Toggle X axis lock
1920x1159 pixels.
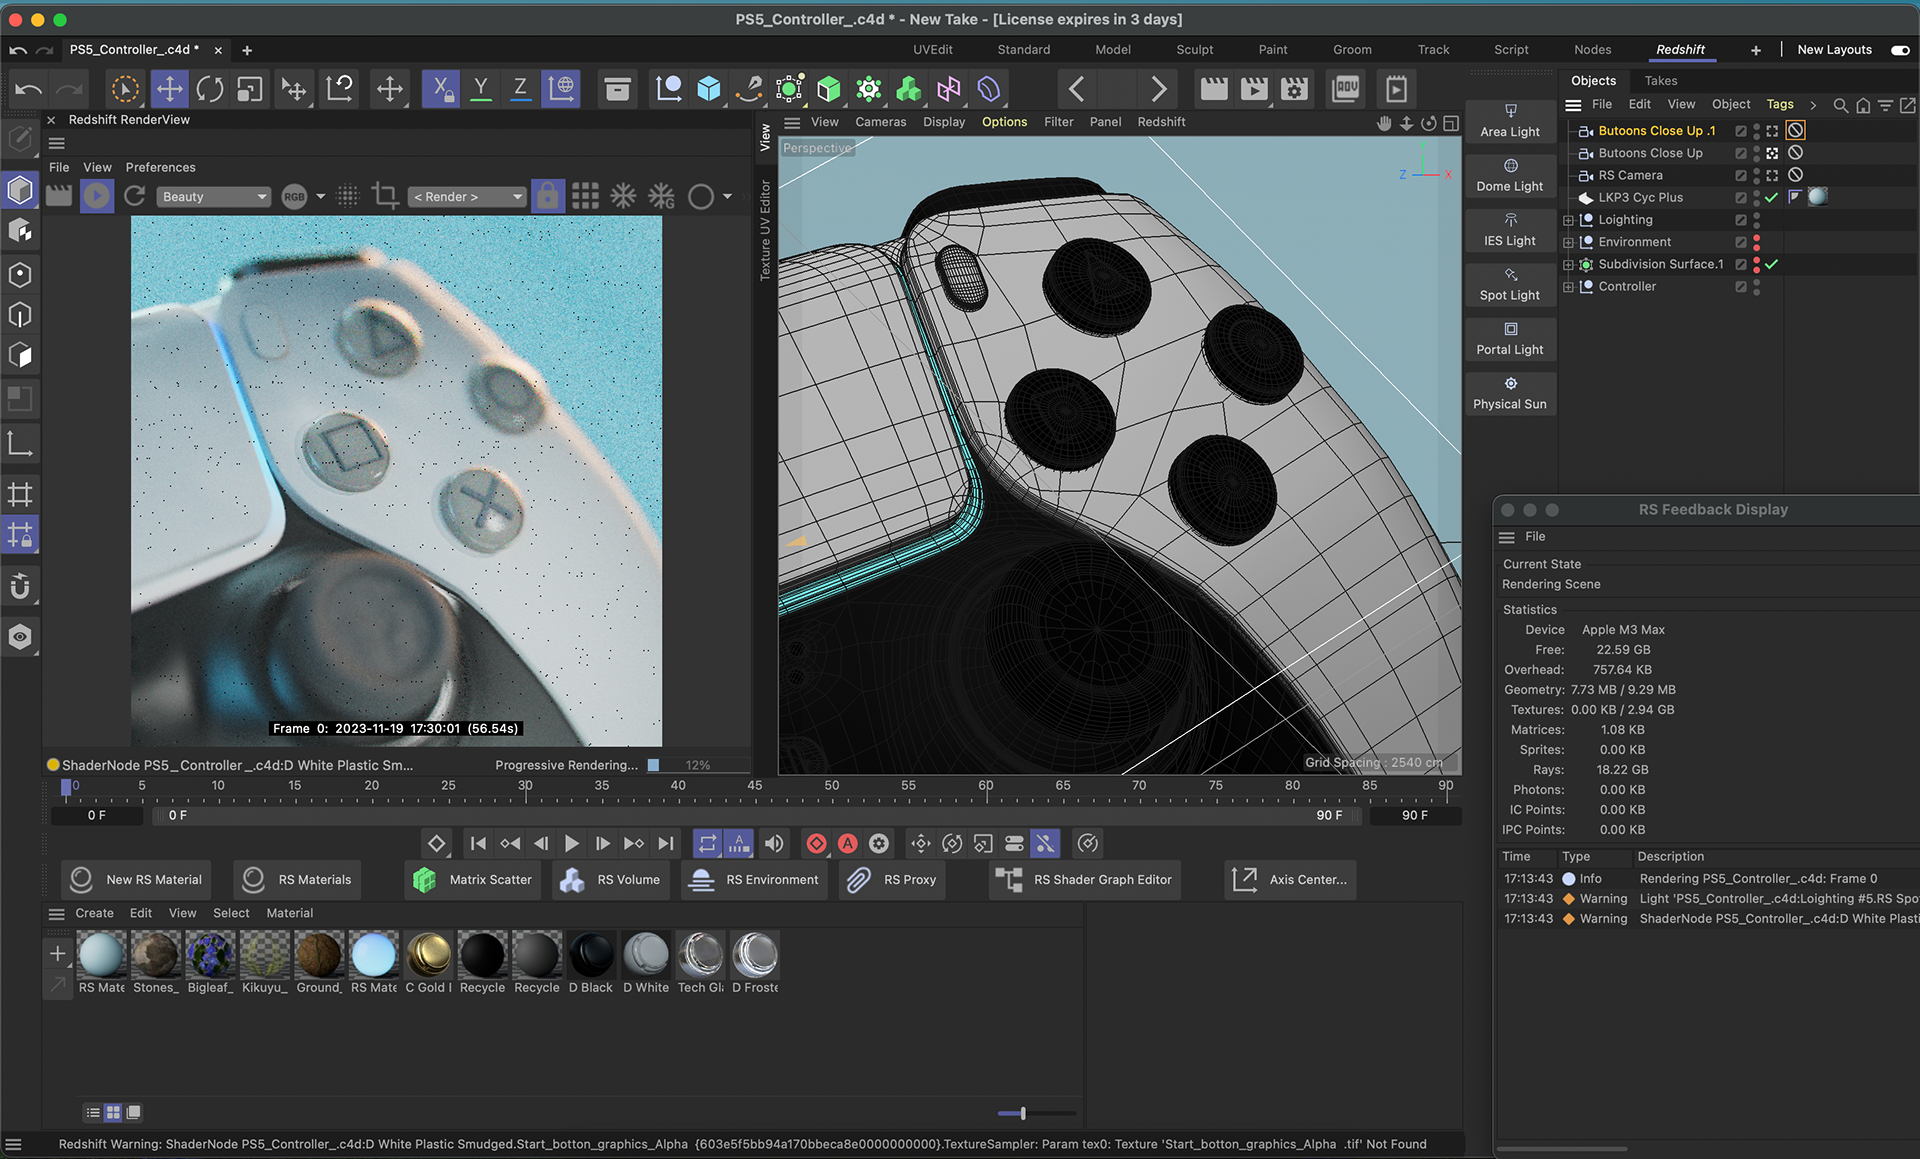coord(440,89)
